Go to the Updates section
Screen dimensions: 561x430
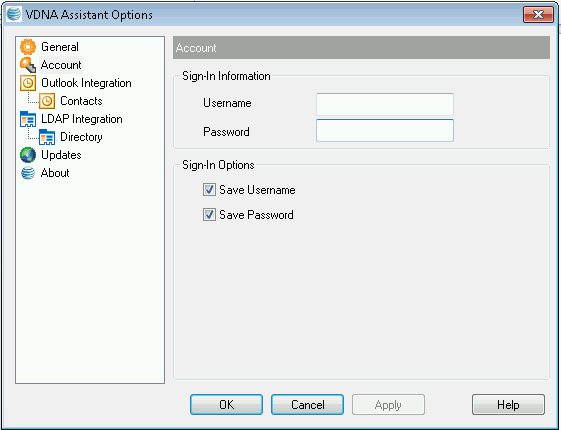[x=61, y=155]
